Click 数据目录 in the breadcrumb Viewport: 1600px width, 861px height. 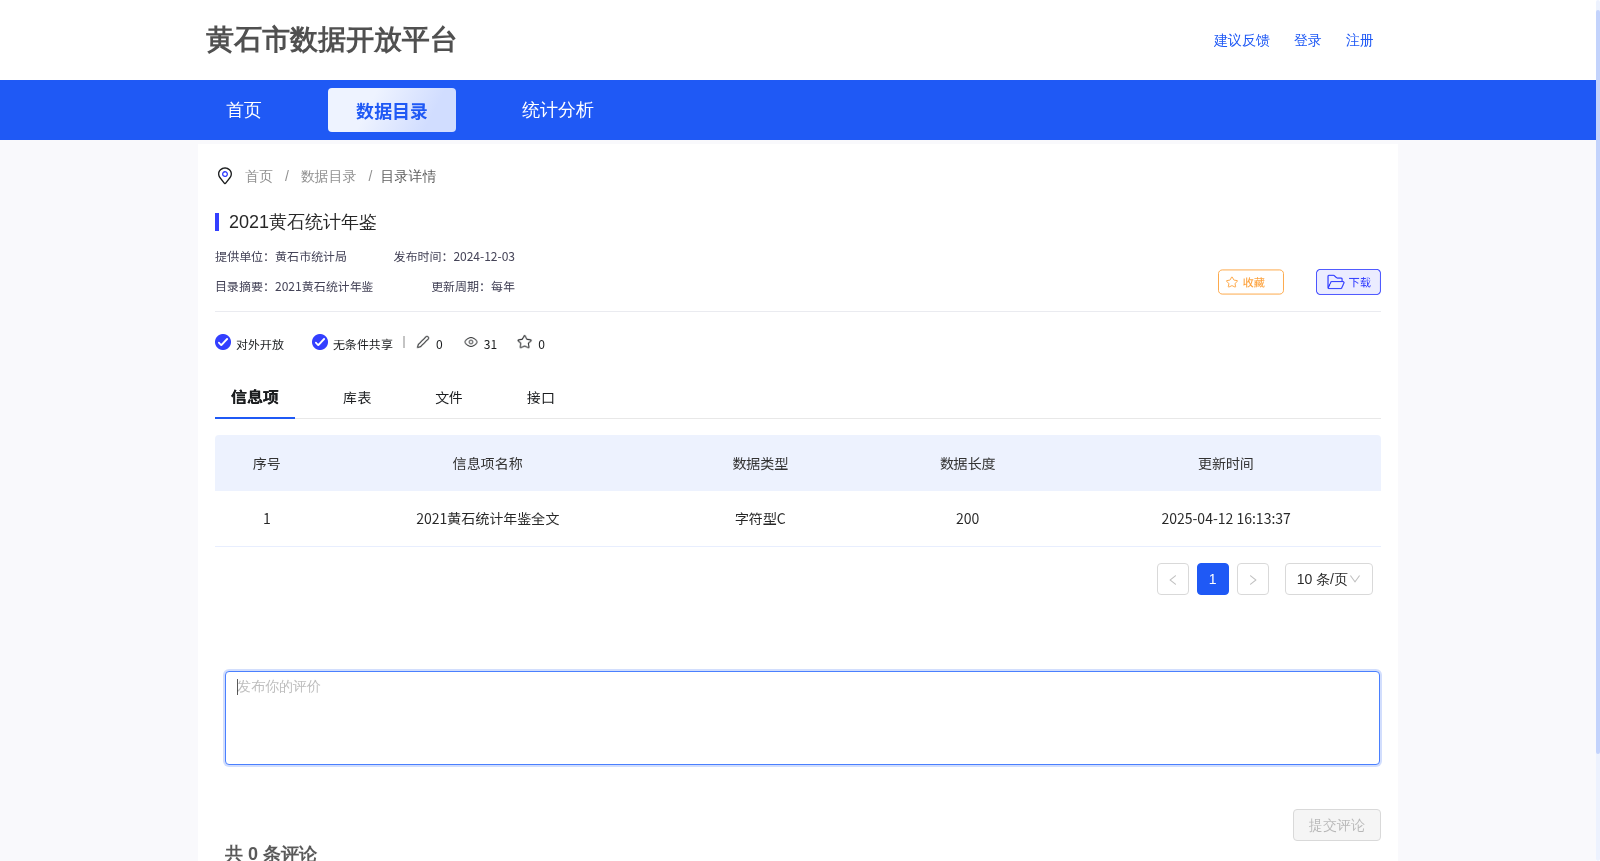coord(329,176)
